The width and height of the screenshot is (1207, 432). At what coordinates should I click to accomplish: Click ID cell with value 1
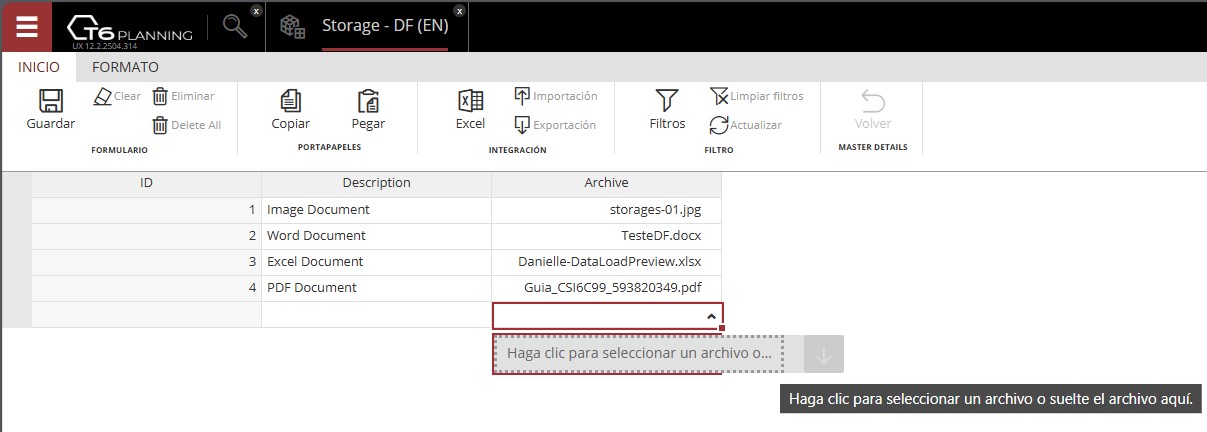pyautogui.click(x=146, y=210)
